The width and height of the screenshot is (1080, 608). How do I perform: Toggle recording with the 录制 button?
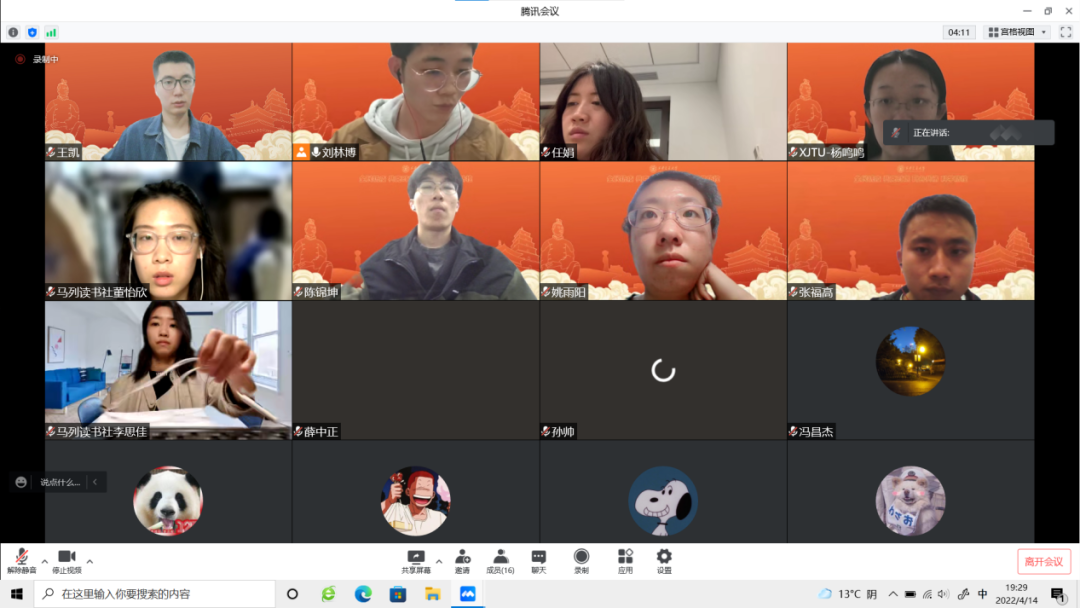(x=581, y=559)
